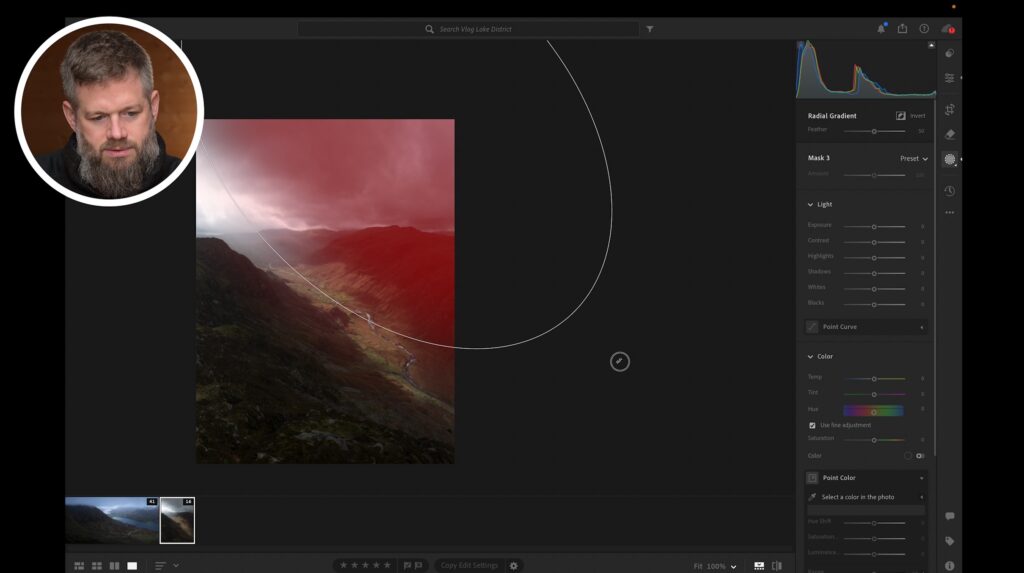The image size is (1024, 573).
Task: Click the Exposure slider handle
Action: coord(873,226)
